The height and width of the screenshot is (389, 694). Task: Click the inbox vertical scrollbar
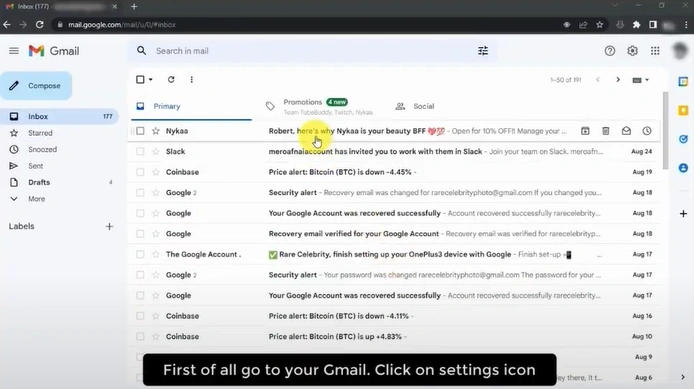[665, 131]
